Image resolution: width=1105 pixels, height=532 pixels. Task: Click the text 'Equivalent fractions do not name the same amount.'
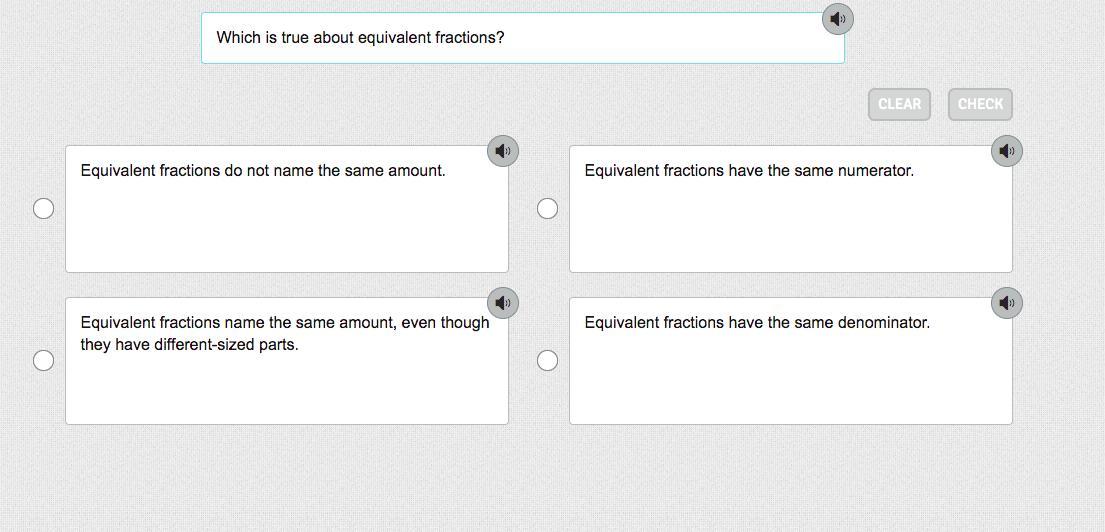click(263, 171)
